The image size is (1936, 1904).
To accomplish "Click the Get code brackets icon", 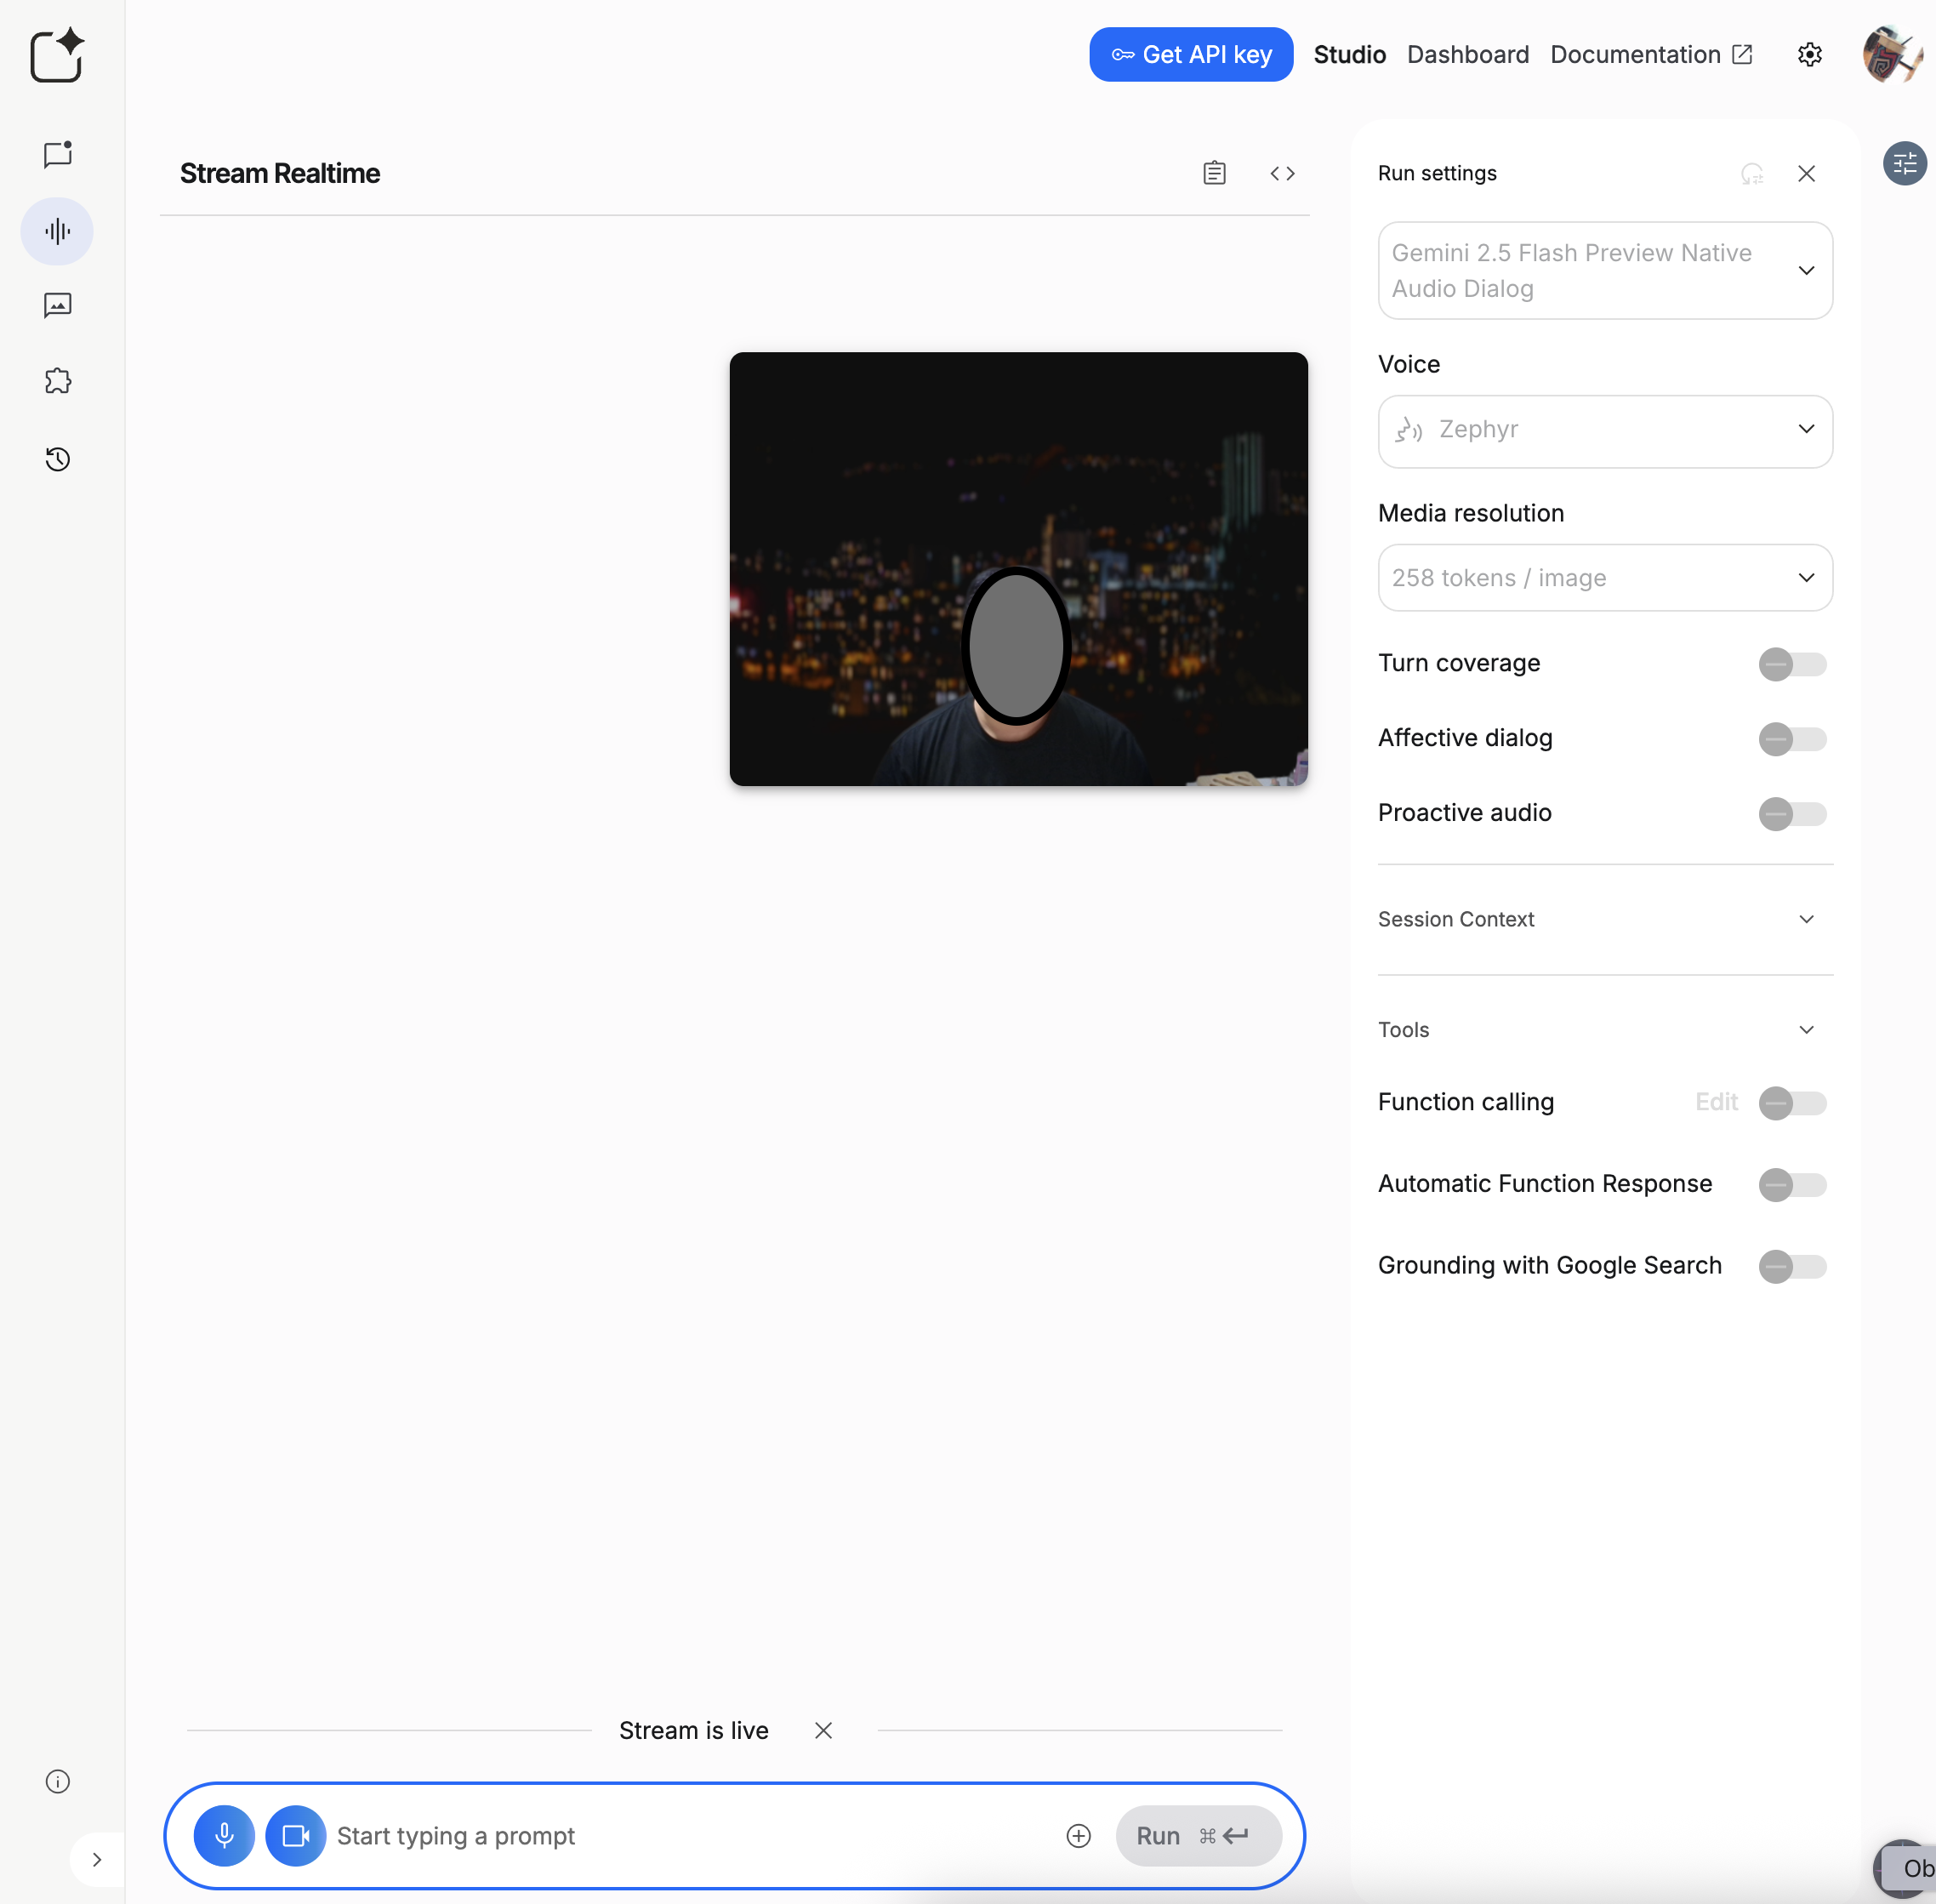I will [x=1282, y=174].
